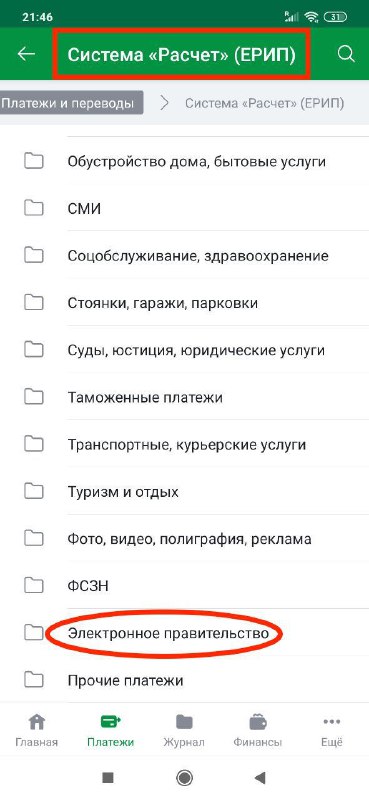Select the Платежи tab icon
Viewport: 369px width, 800px height.
click(110, 722)
